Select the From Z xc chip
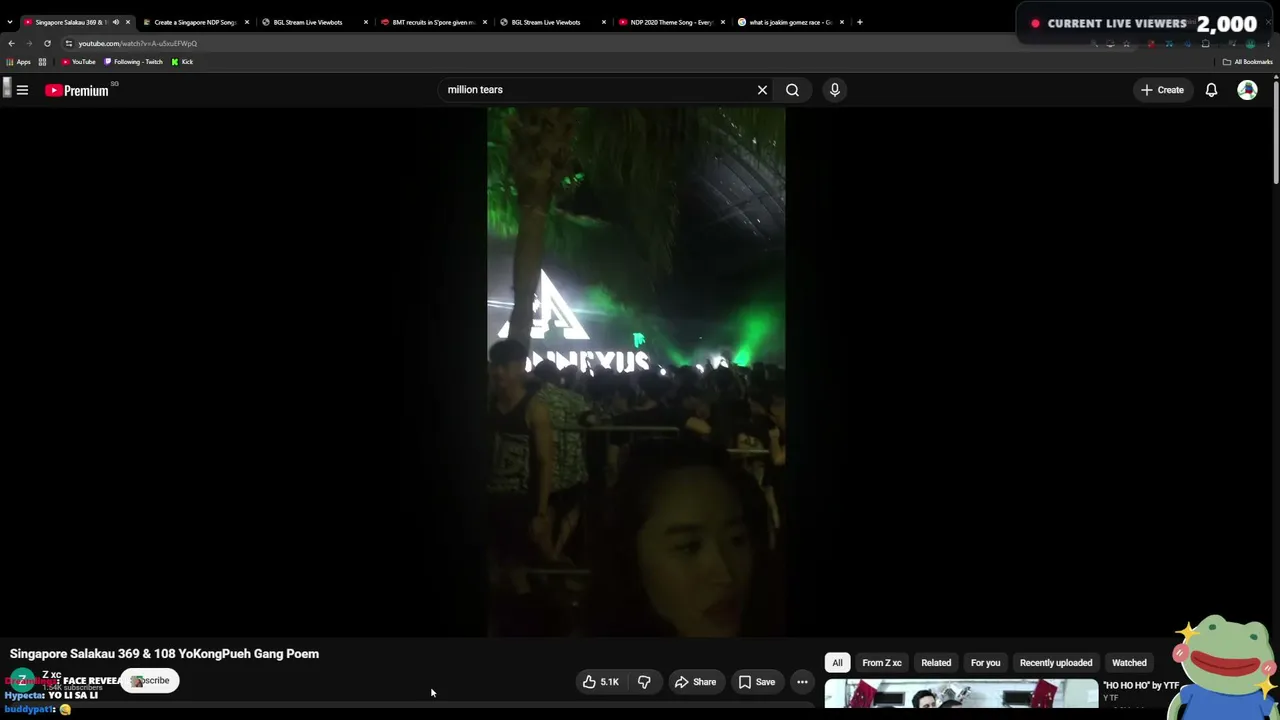Image resolution: width=1280 pixels, height=720 pixels. (x=882, y=663)
